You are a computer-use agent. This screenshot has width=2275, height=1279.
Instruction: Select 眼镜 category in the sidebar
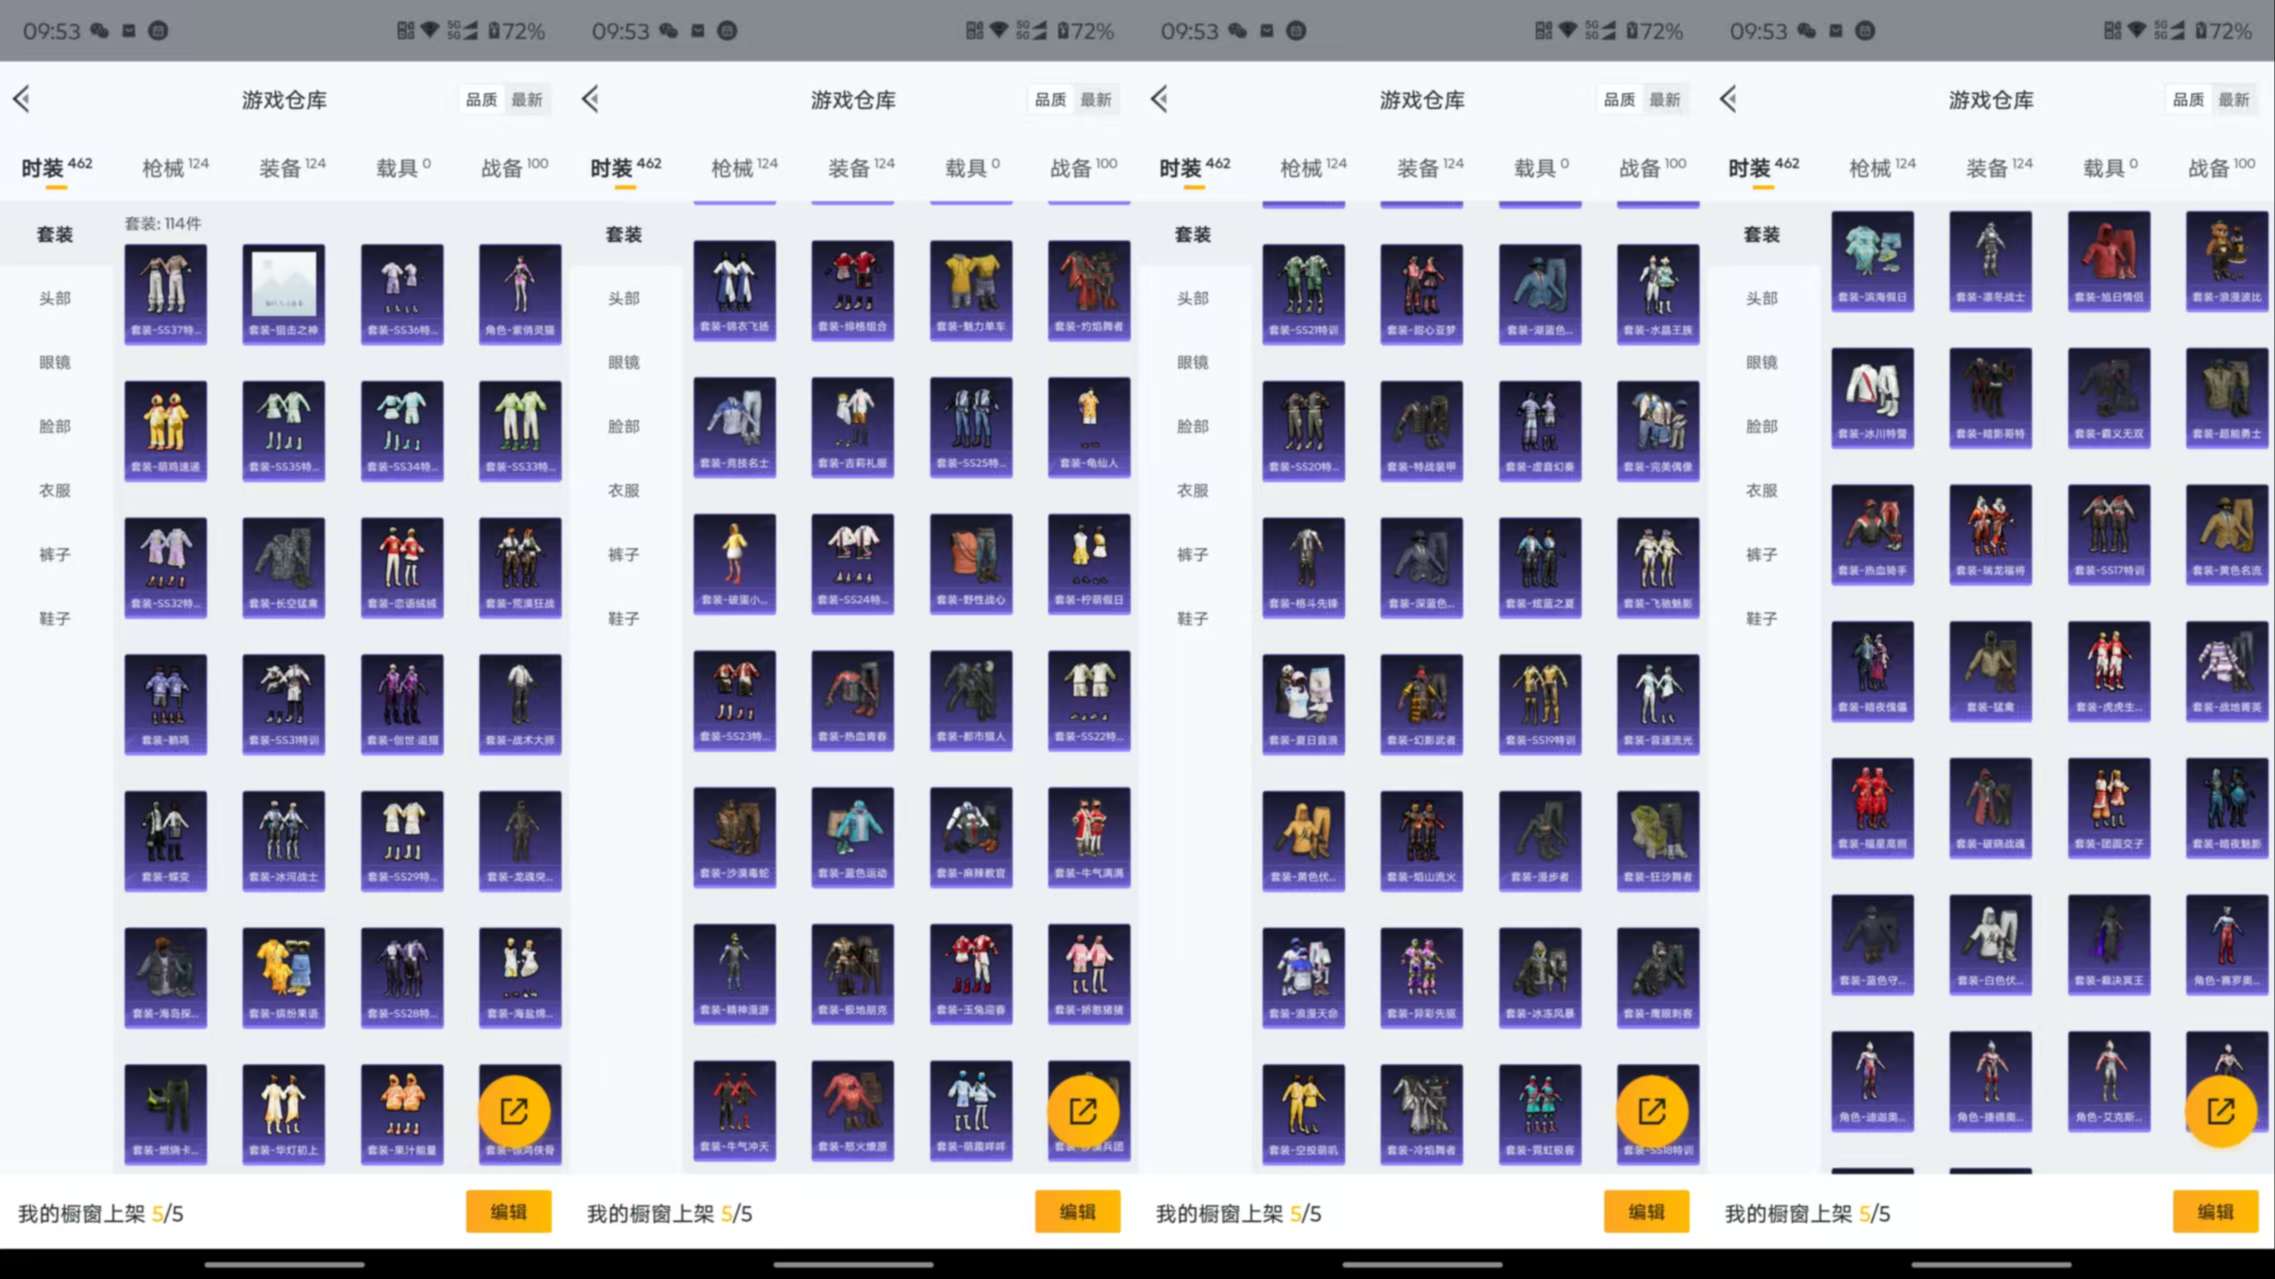coord(55,362)
